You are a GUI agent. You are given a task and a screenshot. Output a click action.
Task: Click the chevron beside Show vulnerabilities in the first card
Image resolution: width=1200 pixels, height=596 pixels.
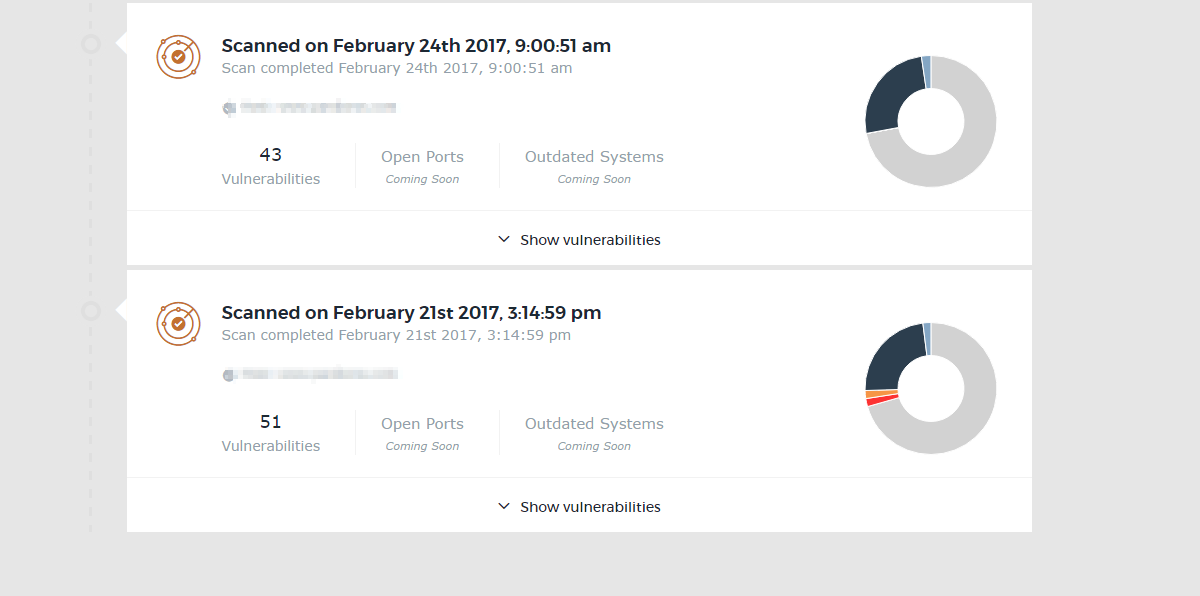504,240
